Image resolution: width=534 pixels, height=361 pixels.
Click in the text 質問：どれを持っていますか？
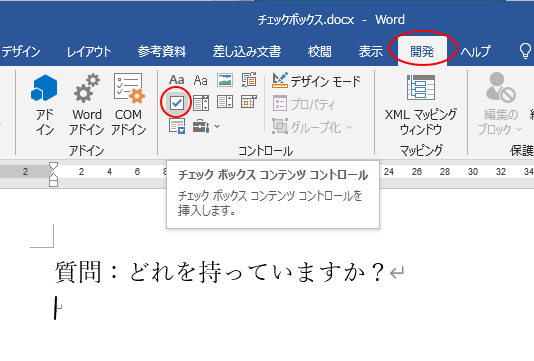[220, 272]
